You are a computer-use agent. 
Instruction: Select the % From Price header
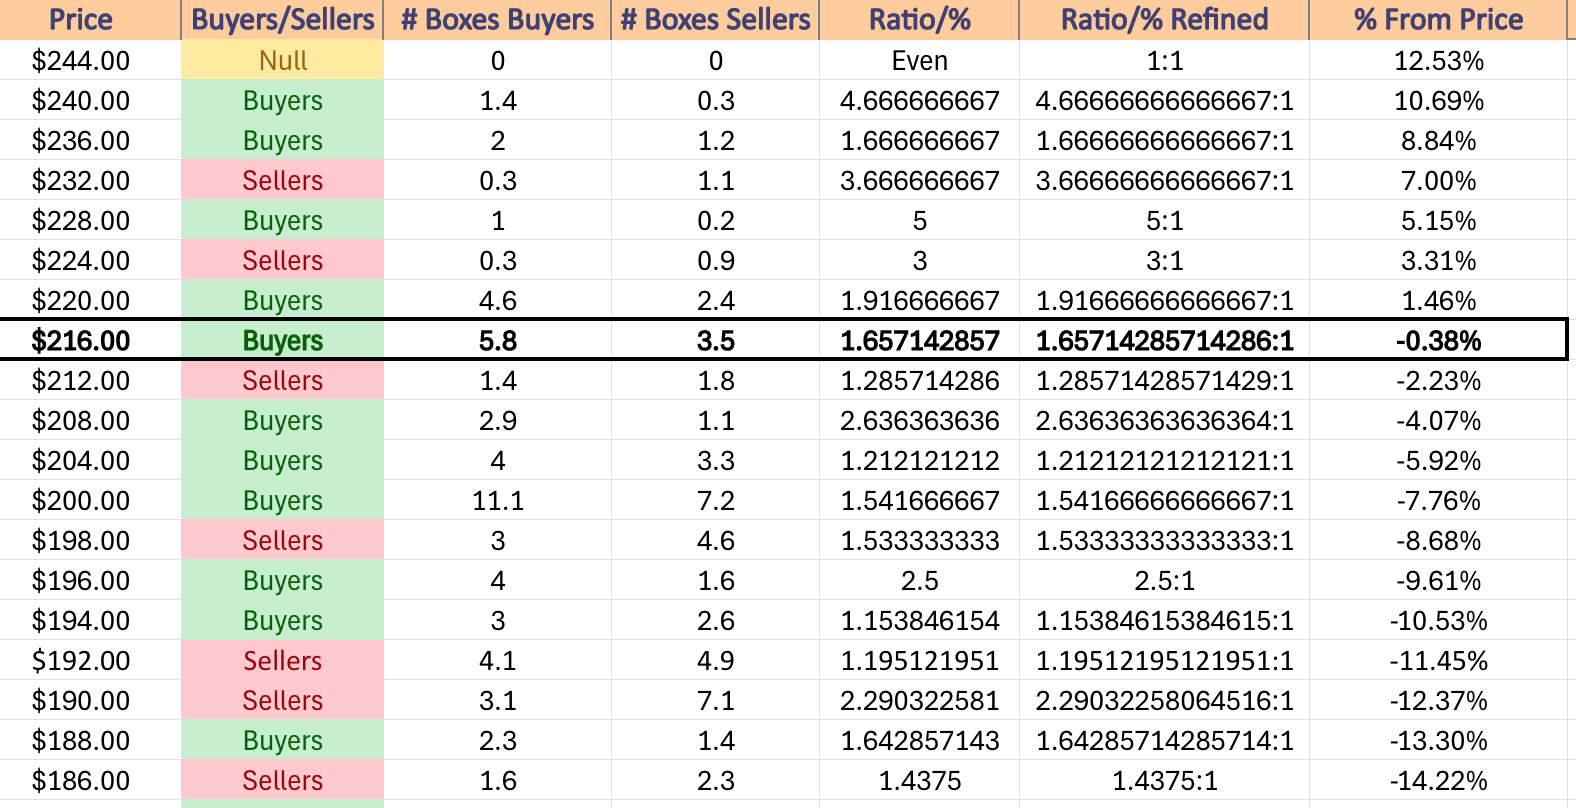tap(1438, 20)
